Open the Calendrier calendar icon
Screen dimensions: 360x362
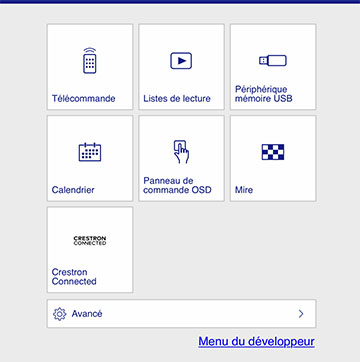tap(90, 152)
